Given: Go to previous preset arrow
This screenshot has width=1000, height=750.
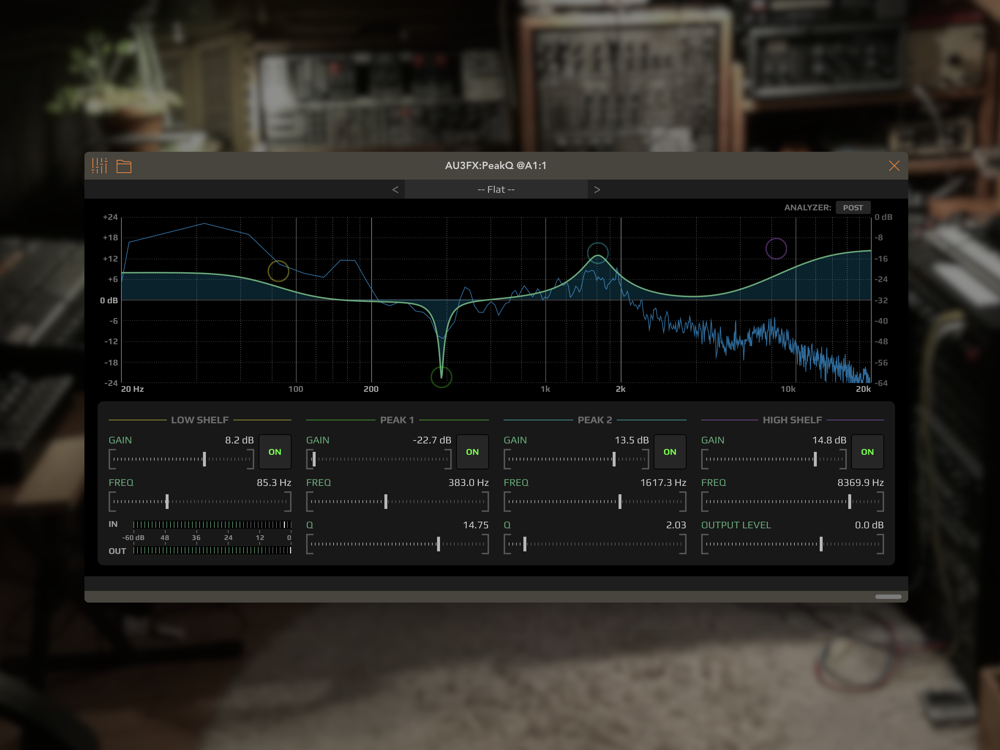Looking at the screenshot, I should (395, 189).
